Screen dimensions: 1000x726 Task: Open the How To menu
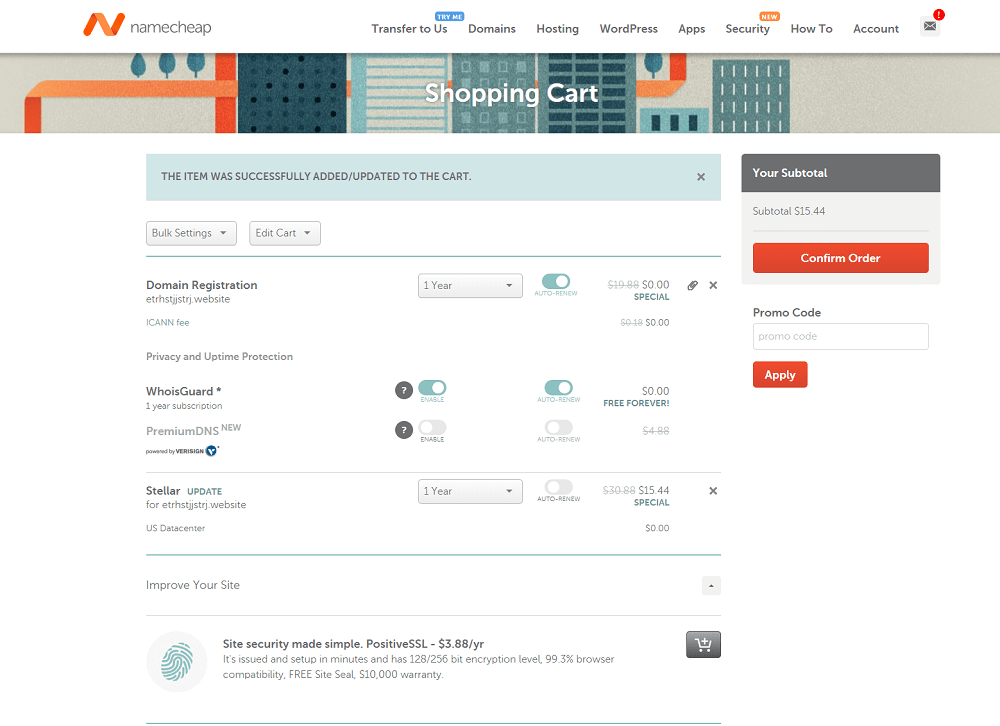(811, 29)
